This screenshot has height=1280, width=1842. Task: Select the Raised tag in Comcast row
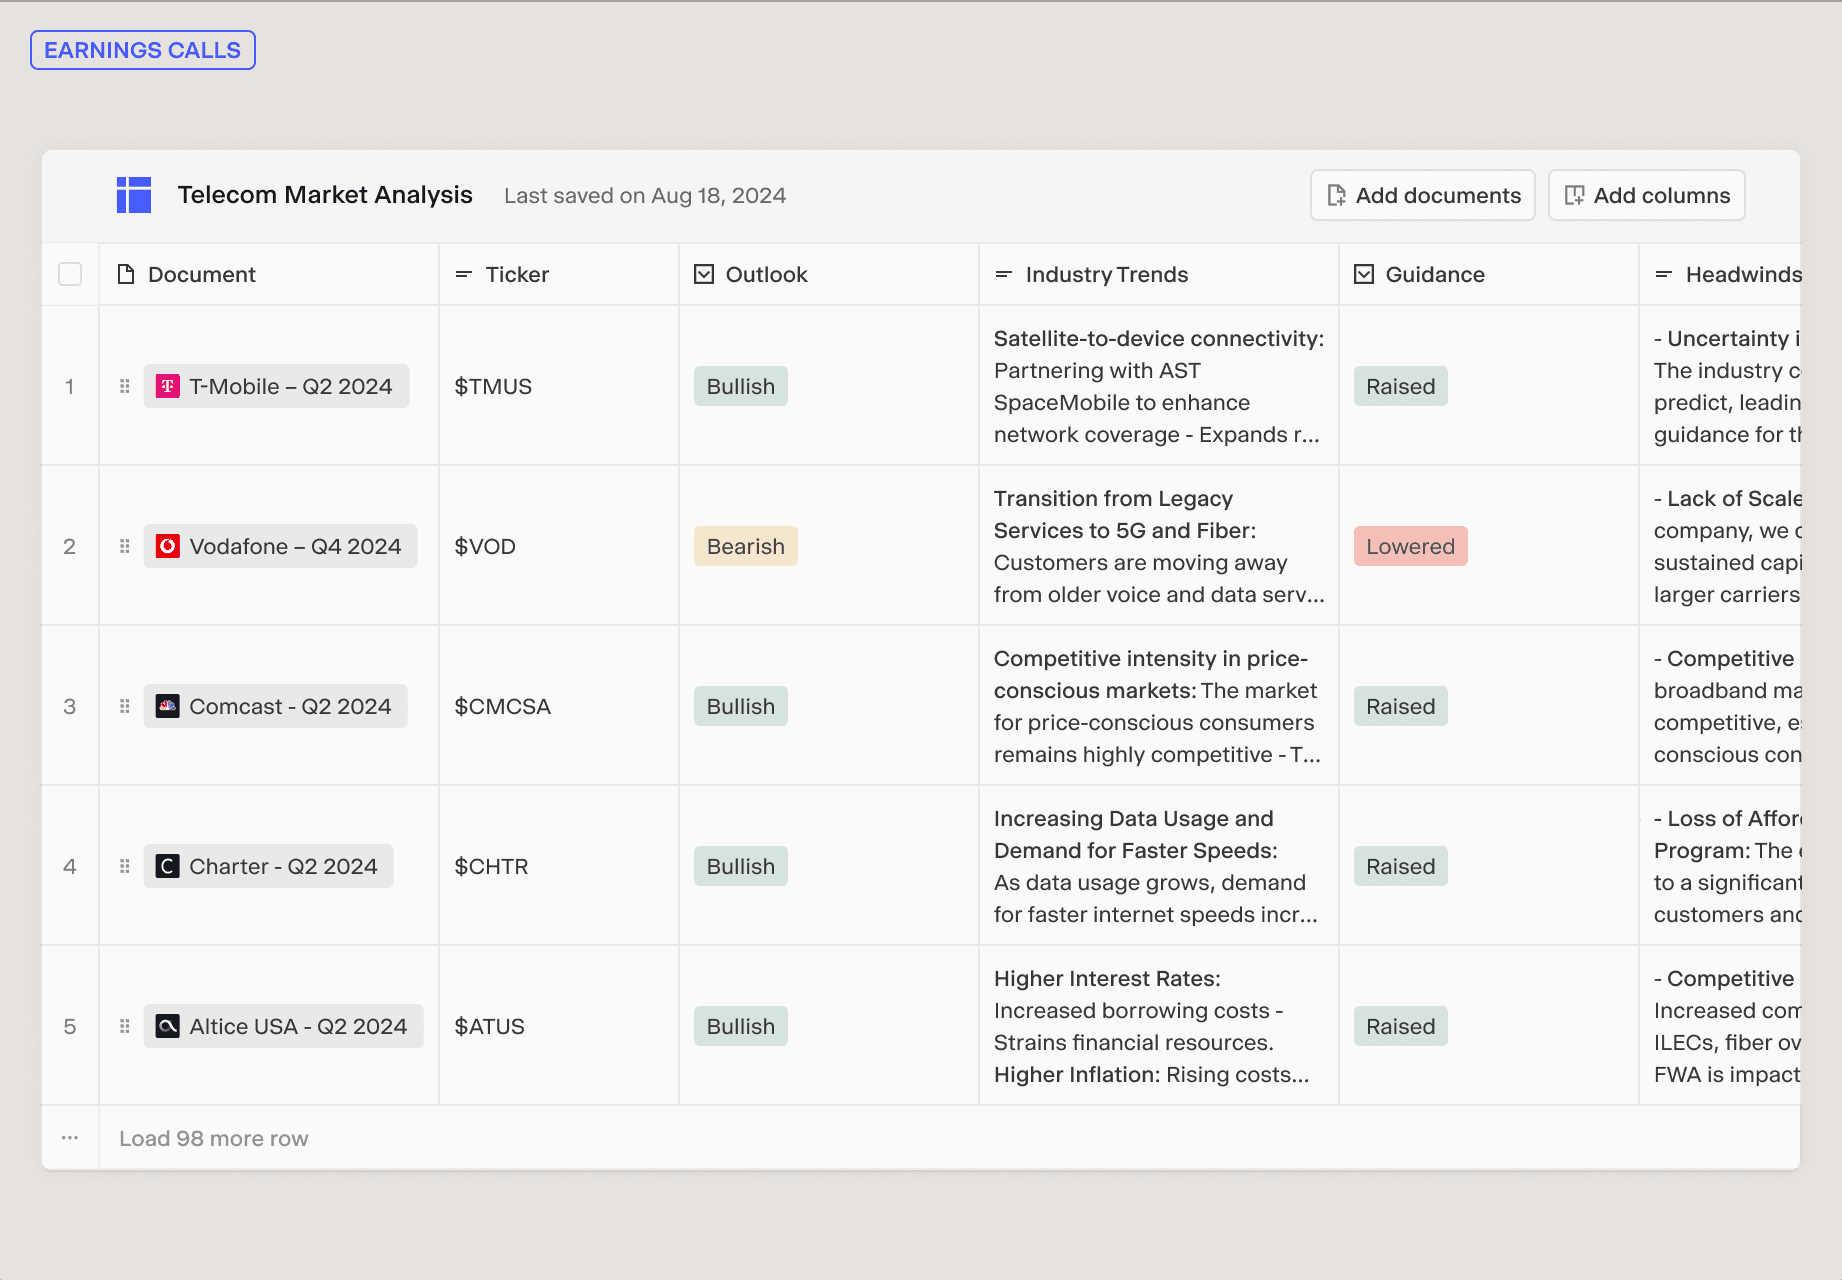tap(1401, 706)
